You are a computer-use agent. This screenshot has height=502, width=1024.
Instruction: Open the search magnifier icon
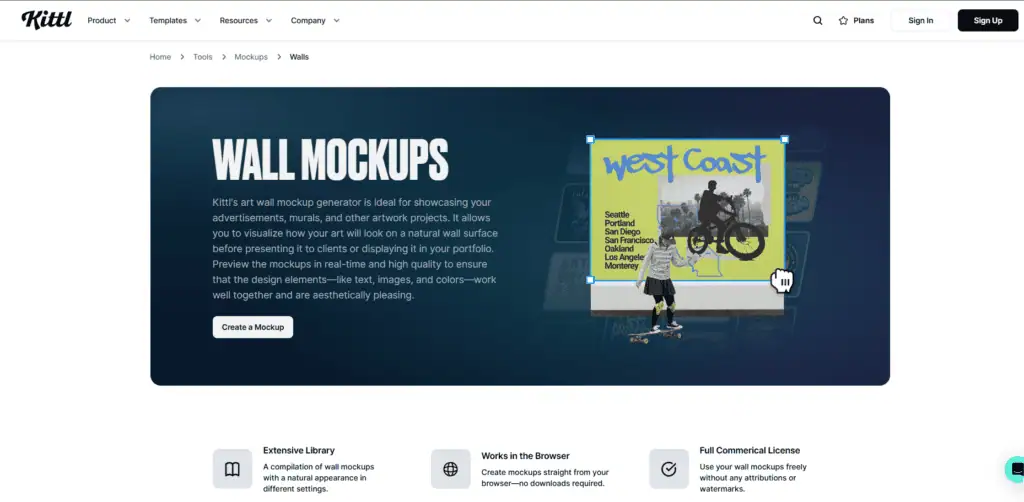[x=818, y=20]
